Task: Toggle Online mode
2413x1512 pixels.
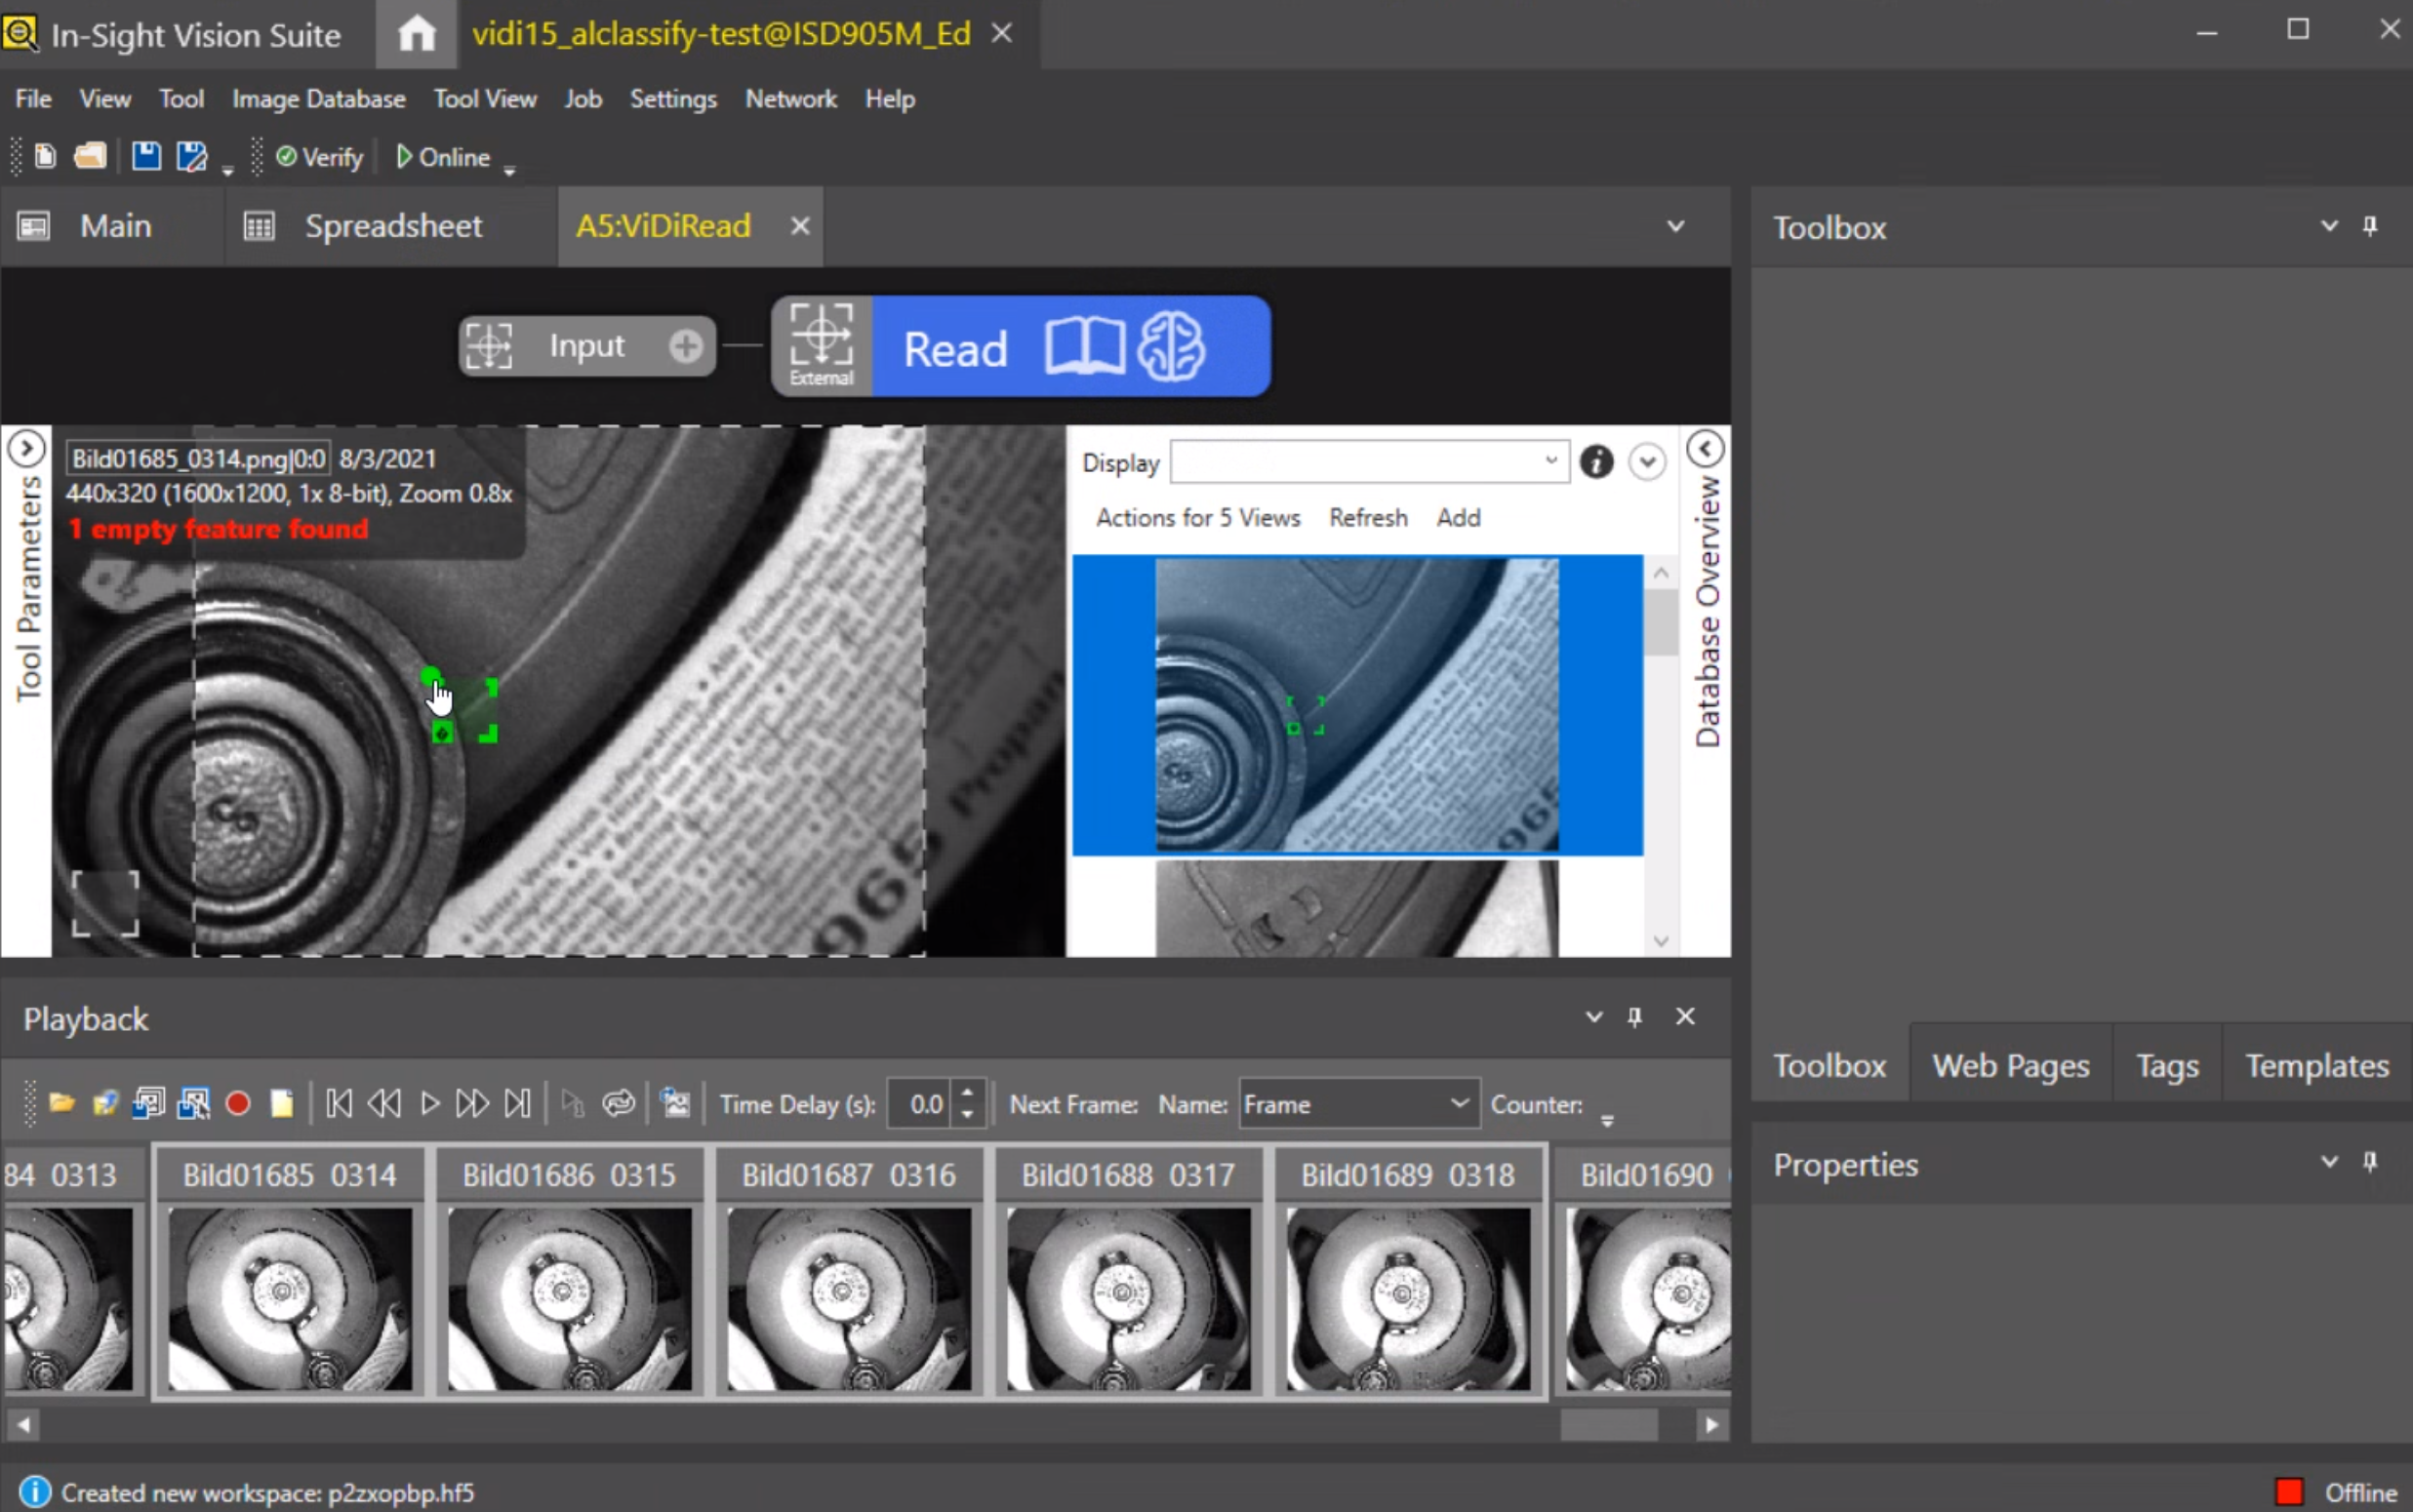Action: pos(443,157)
